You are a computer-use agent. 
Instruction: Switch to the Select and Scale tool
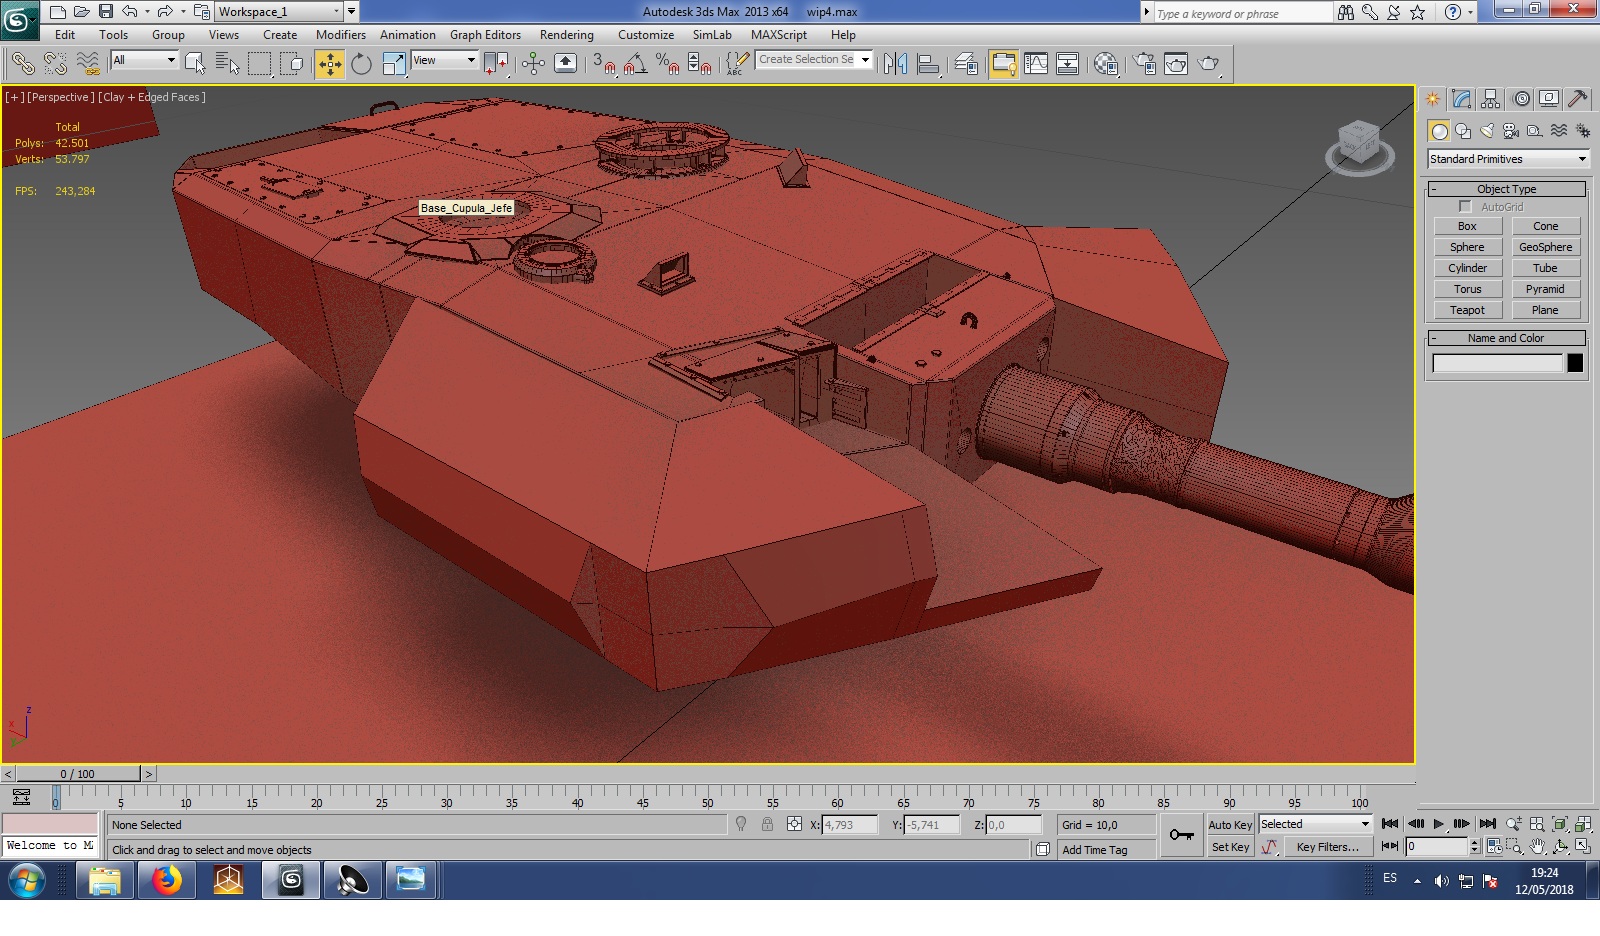pos(394,64)
